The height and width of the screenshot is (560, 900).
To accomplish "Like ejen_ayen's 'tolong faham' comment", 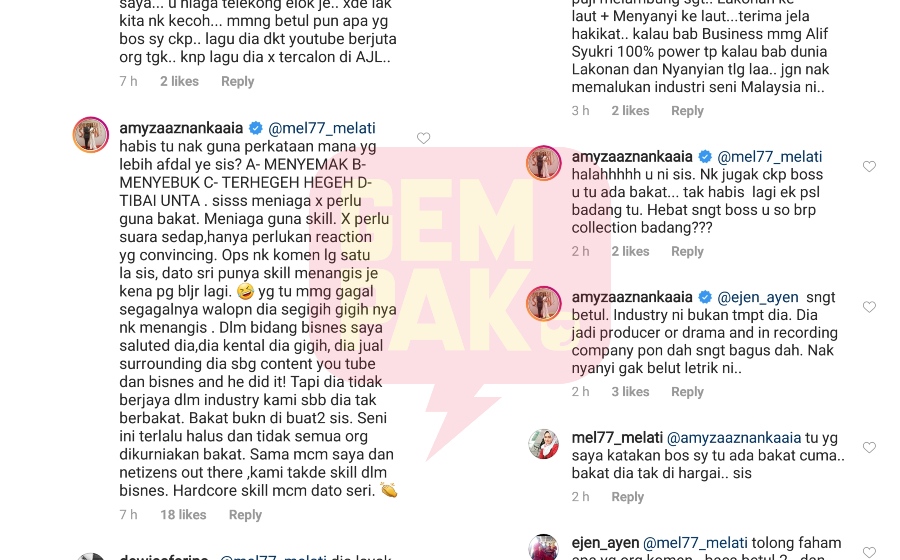I will pyautogui.click(x=870, y=553).
